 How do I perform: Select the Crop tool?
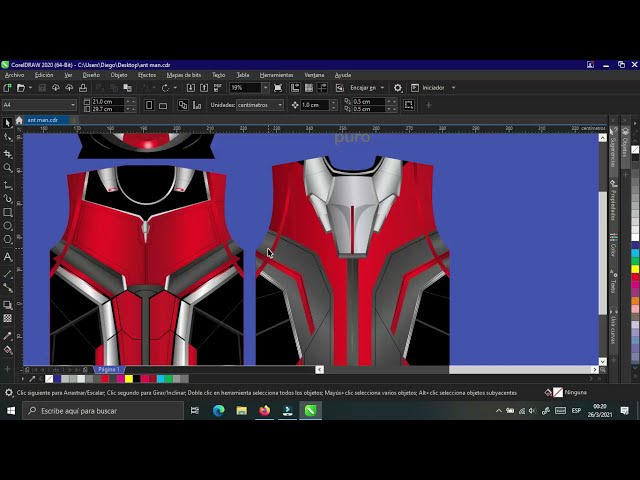(7, 154)
